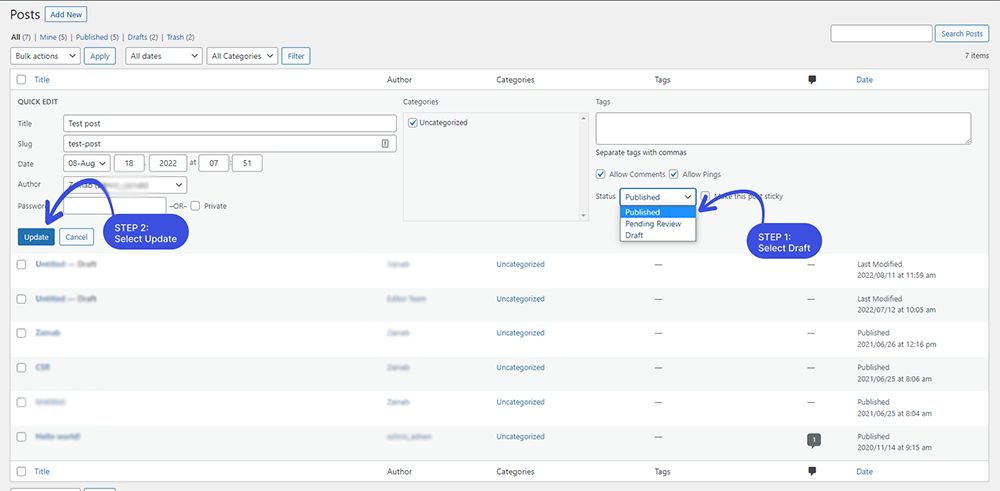1000x491 pixels.
Task: Choose Published in the status list
Action: 658,212
